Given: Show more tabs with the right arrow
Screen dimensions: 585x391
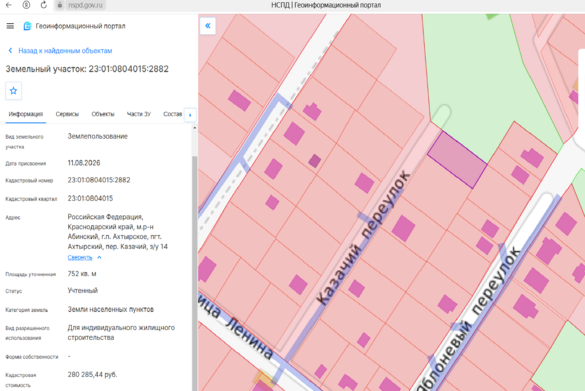Looking at the screenshot, I should pyautogui.click(x=190, y=115).
